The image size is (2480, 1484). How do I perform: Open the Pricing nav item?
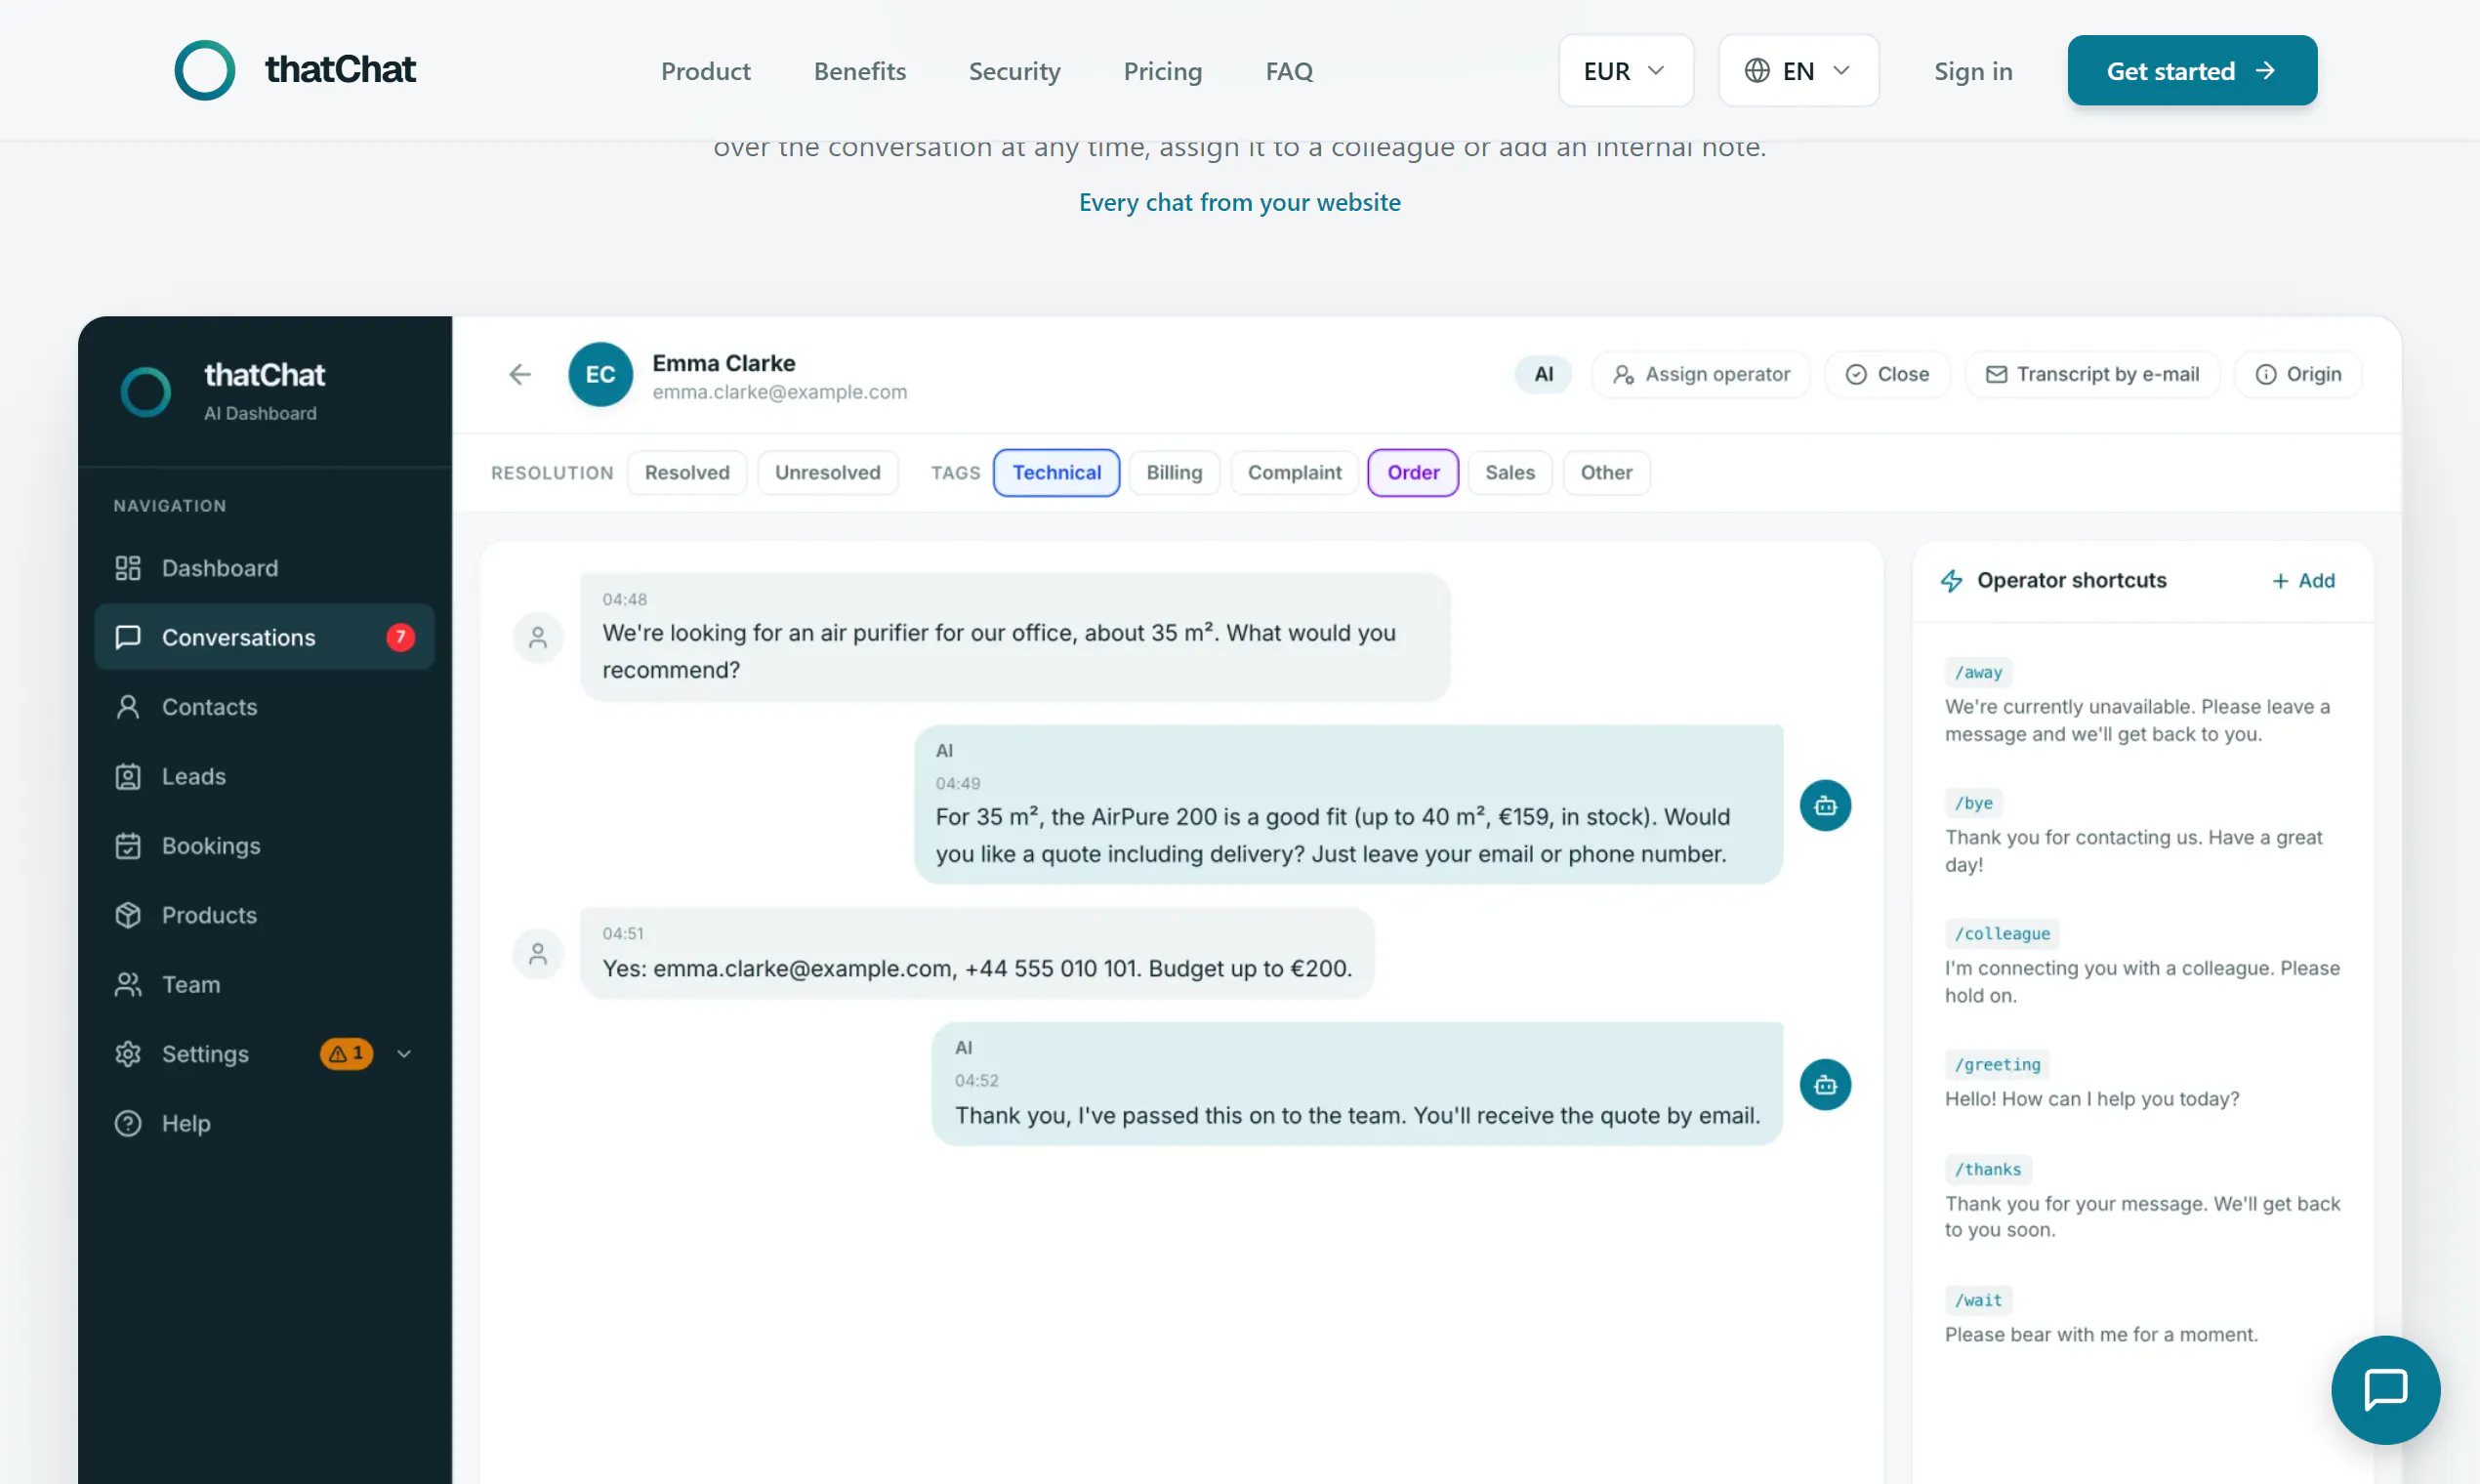[x=1162, y=71]
